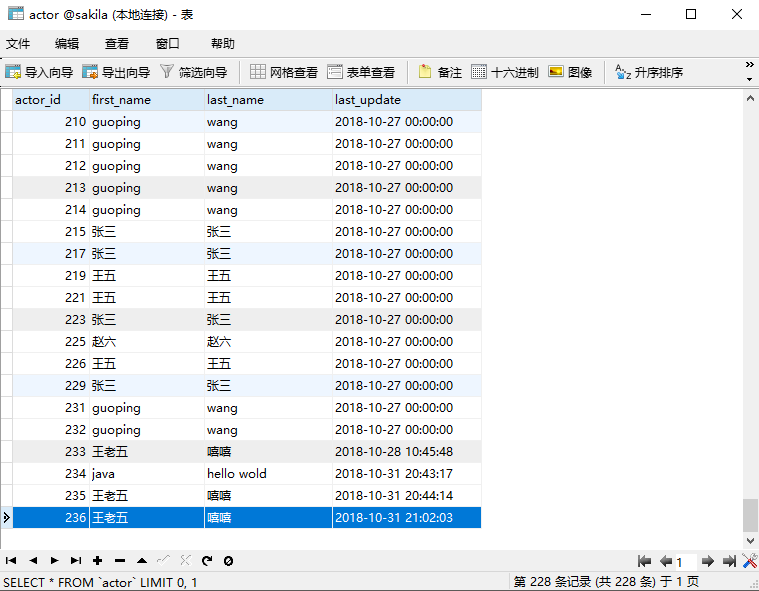
Task: Sort ascending with 升序排序
Action: (649, 72)
